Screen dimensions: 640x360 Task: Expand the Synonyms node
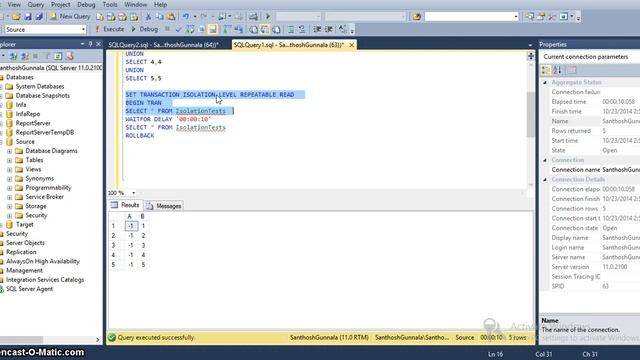coord(9,179)
